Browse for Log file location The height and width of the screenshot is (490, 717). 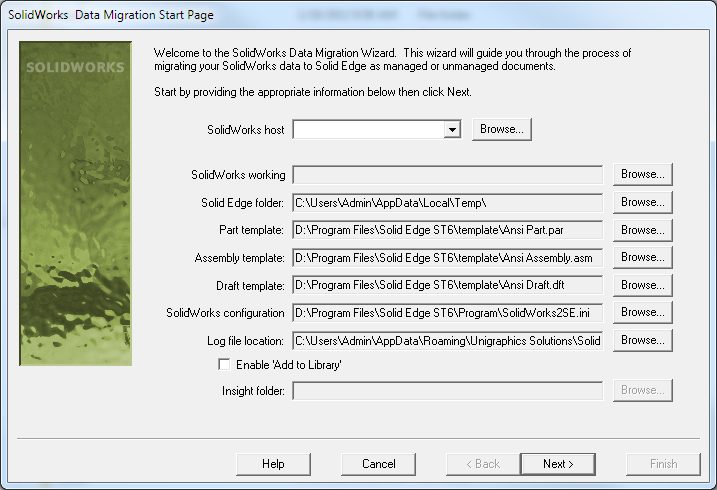642,340
